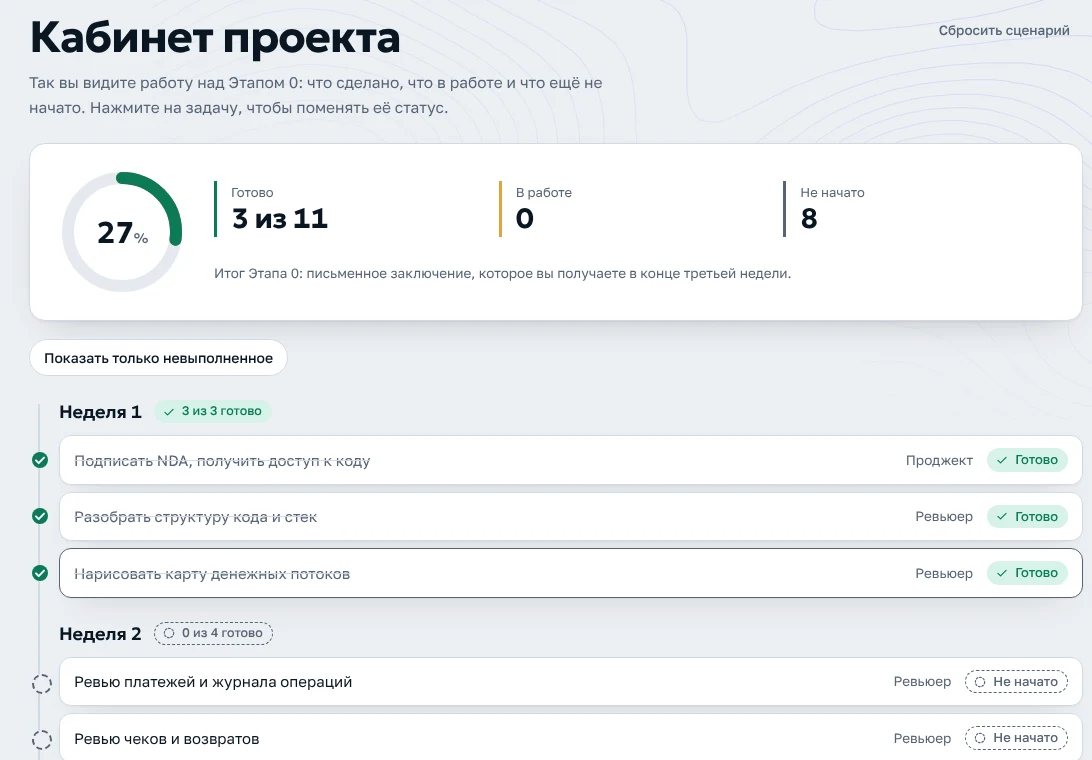Click the "Итог Этапа 0" summary sentence

coord(502,274)
